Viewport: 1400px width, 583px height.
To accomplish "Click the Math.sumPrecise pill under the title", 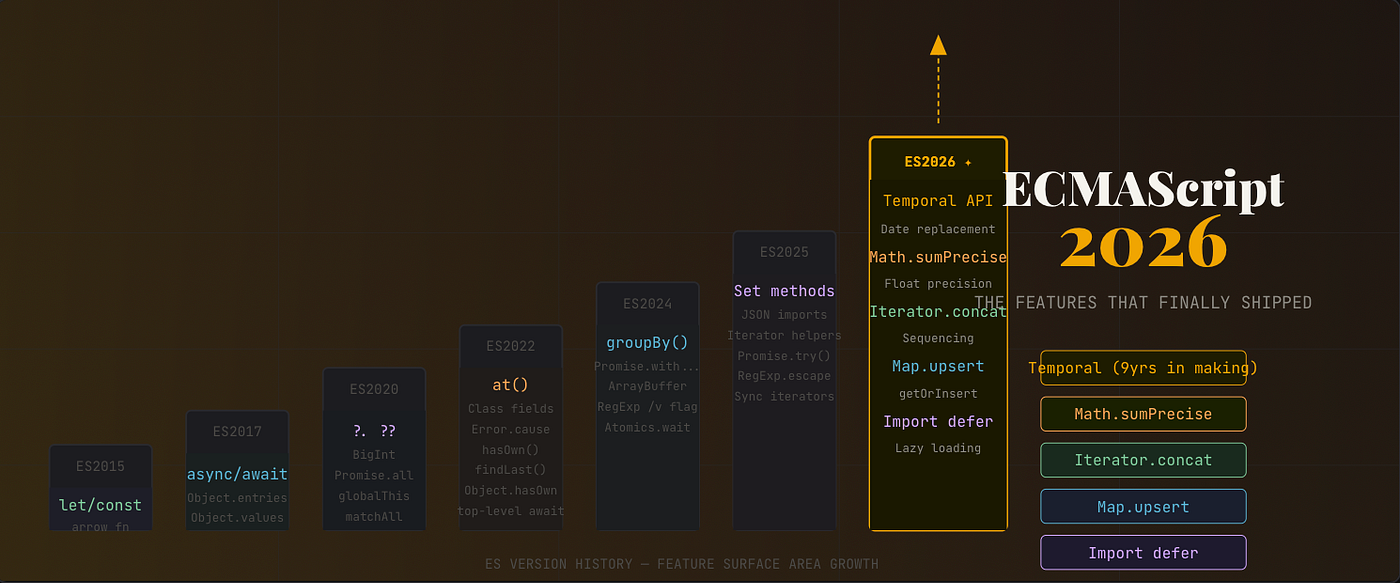I will [x=1143, y=414].
